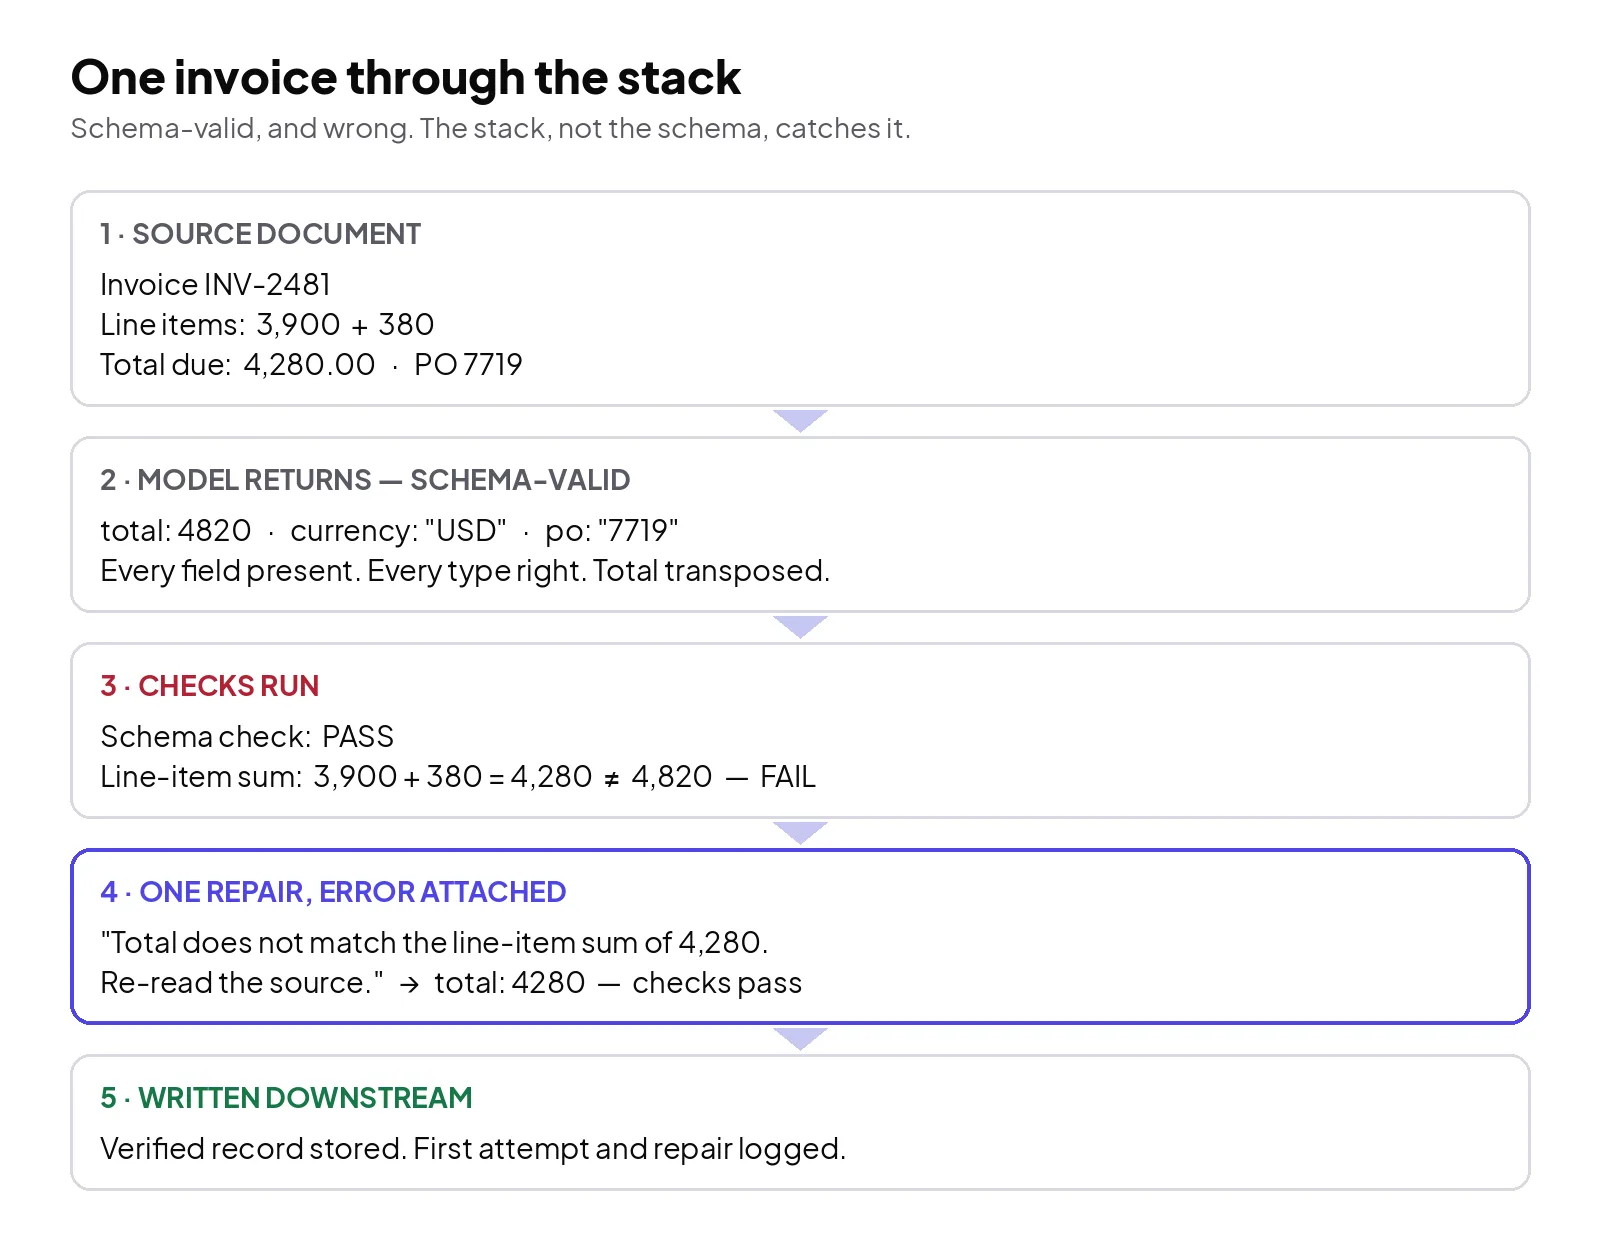Click 'Re-read the source.' checks pass line
The width and height of the screenshot is (1600, 1235).
click(451, 983)
